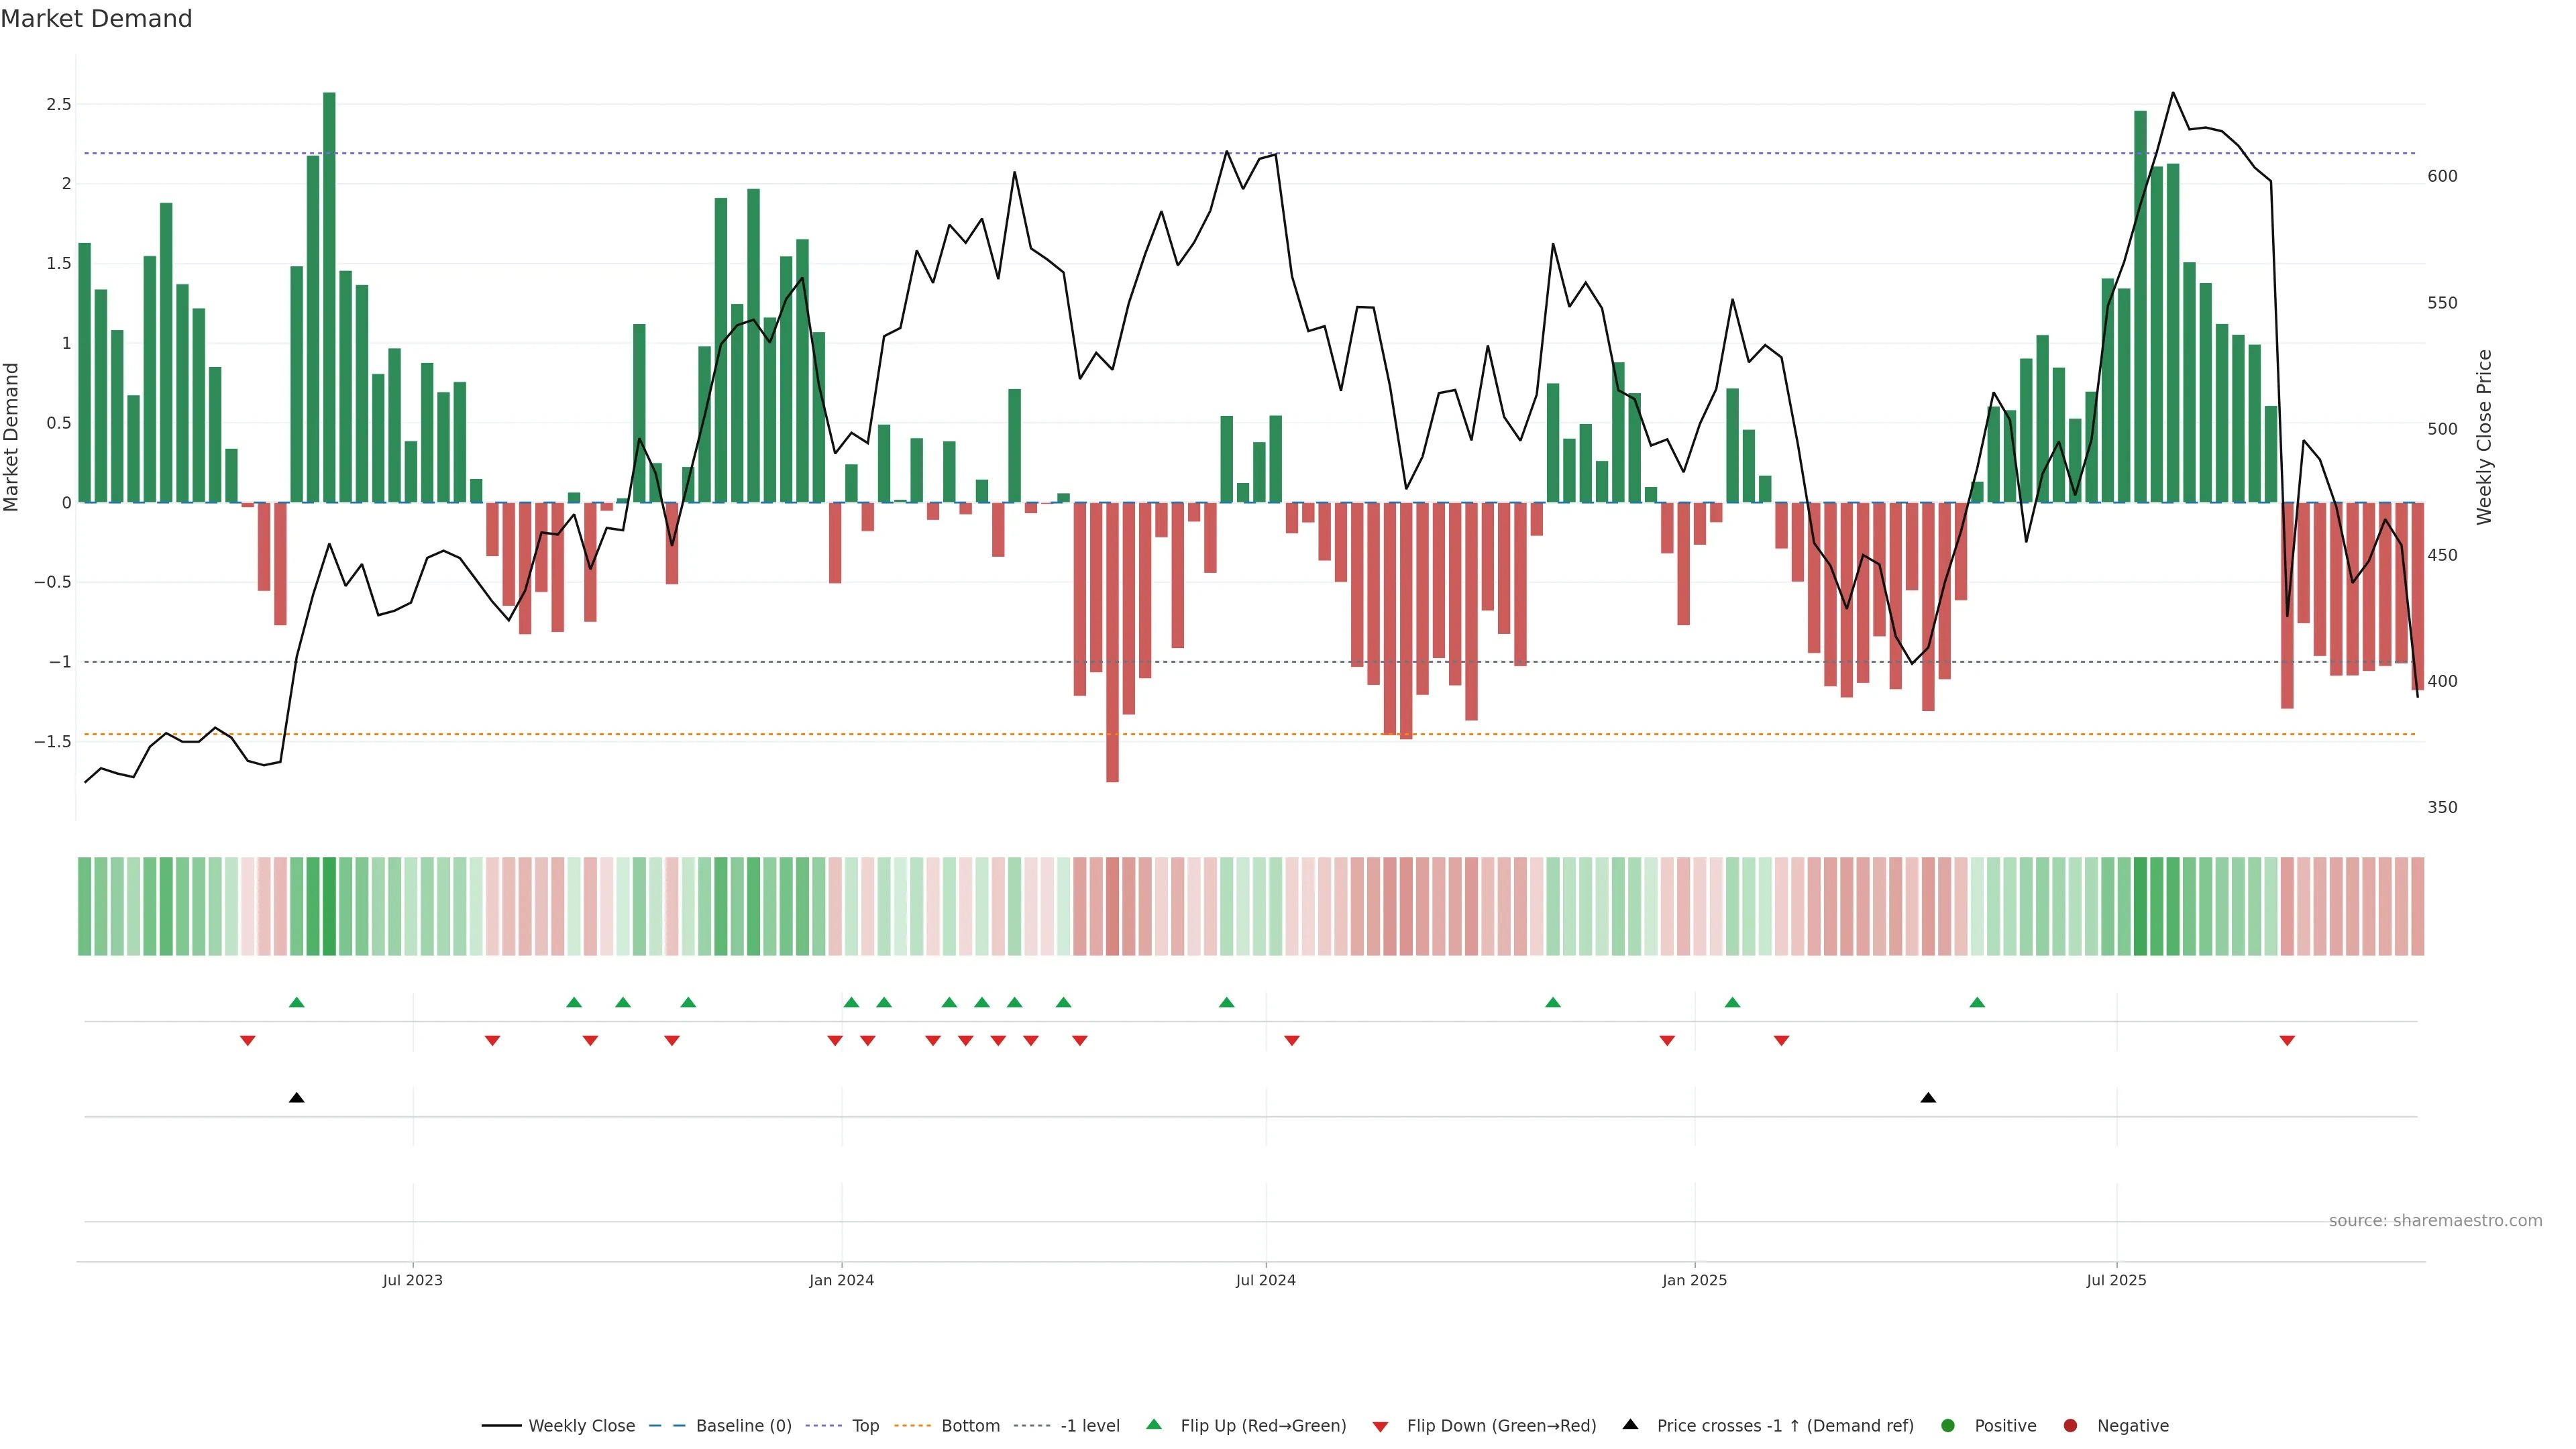Click the Jul 2024 axis label
Viewport: 2576px width, 1449px height.
click(x=1265, y=1280)
